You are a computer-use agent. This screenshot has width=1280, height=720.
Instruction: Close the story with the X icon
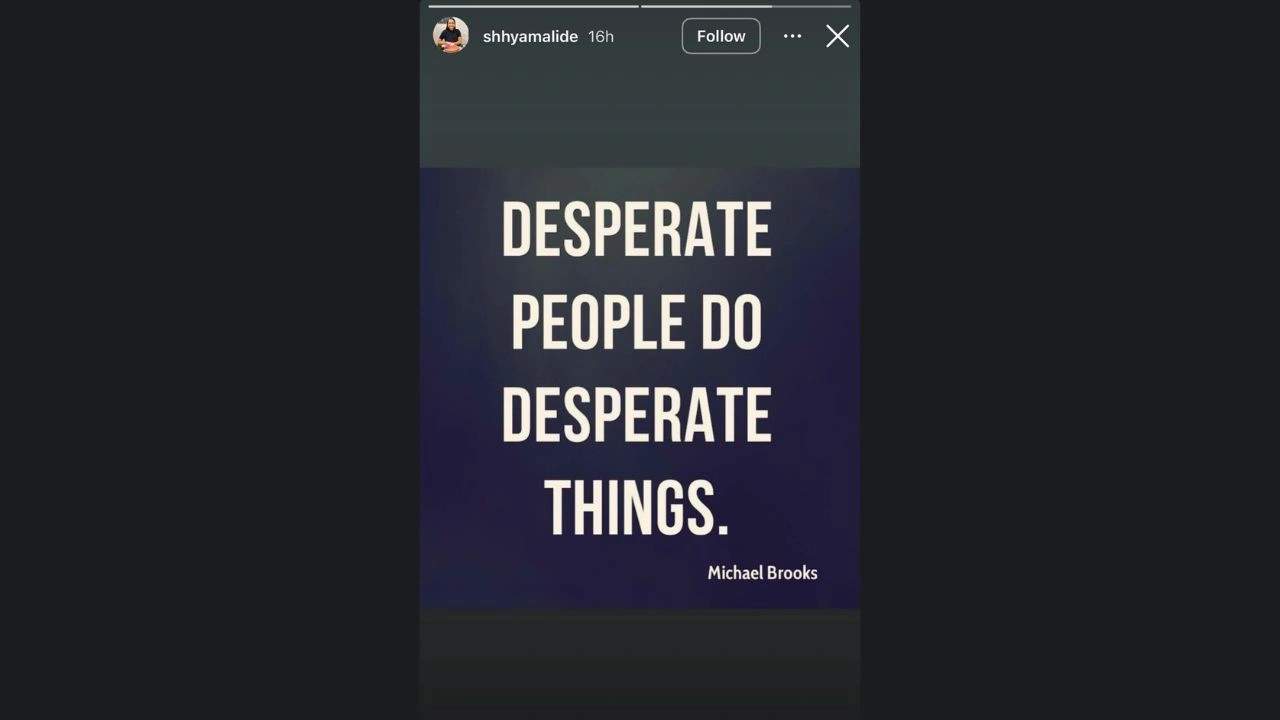tap(837, 36)
